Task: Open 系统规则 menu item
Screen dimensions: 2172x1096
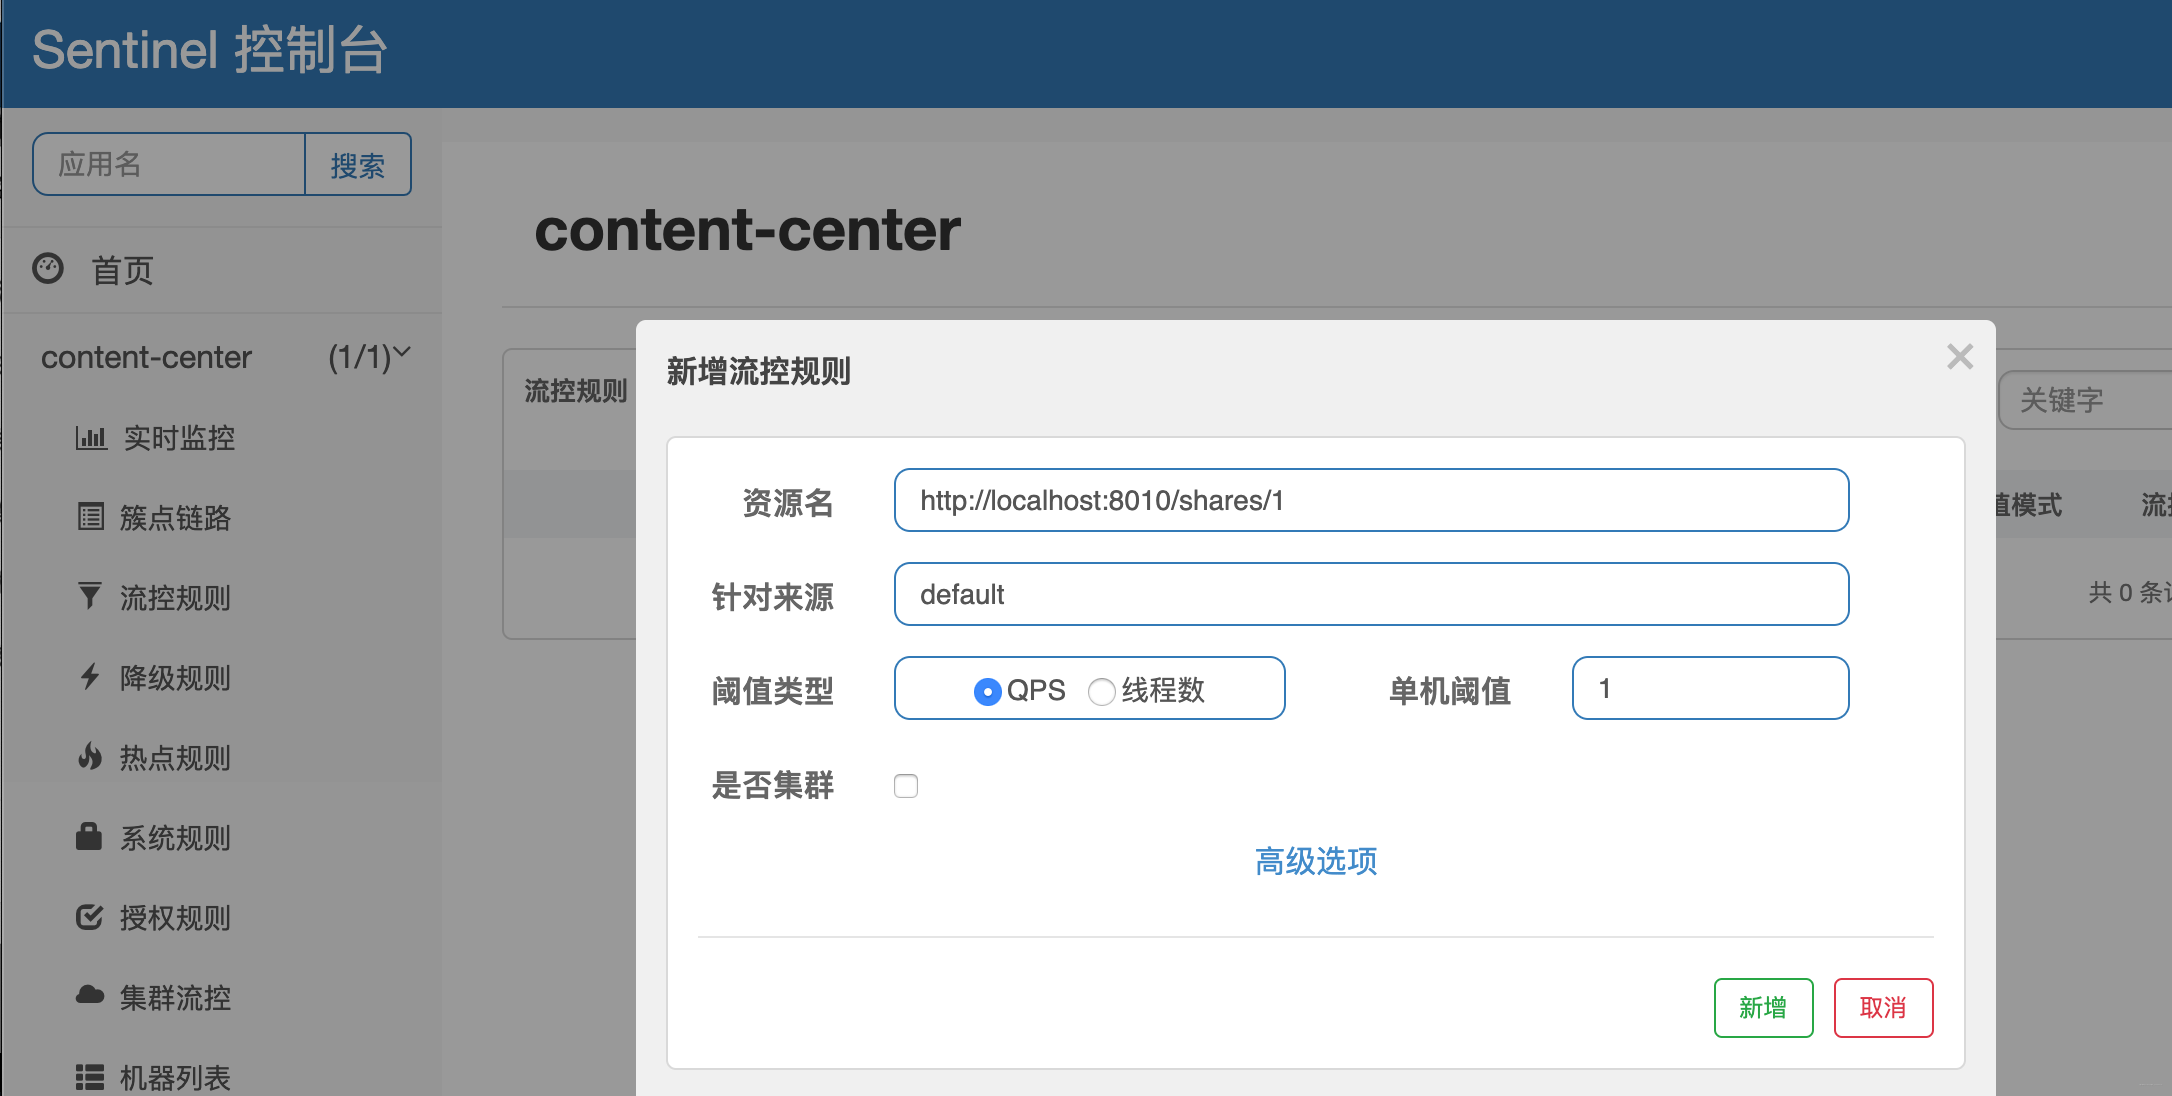Action: (175, 838)
